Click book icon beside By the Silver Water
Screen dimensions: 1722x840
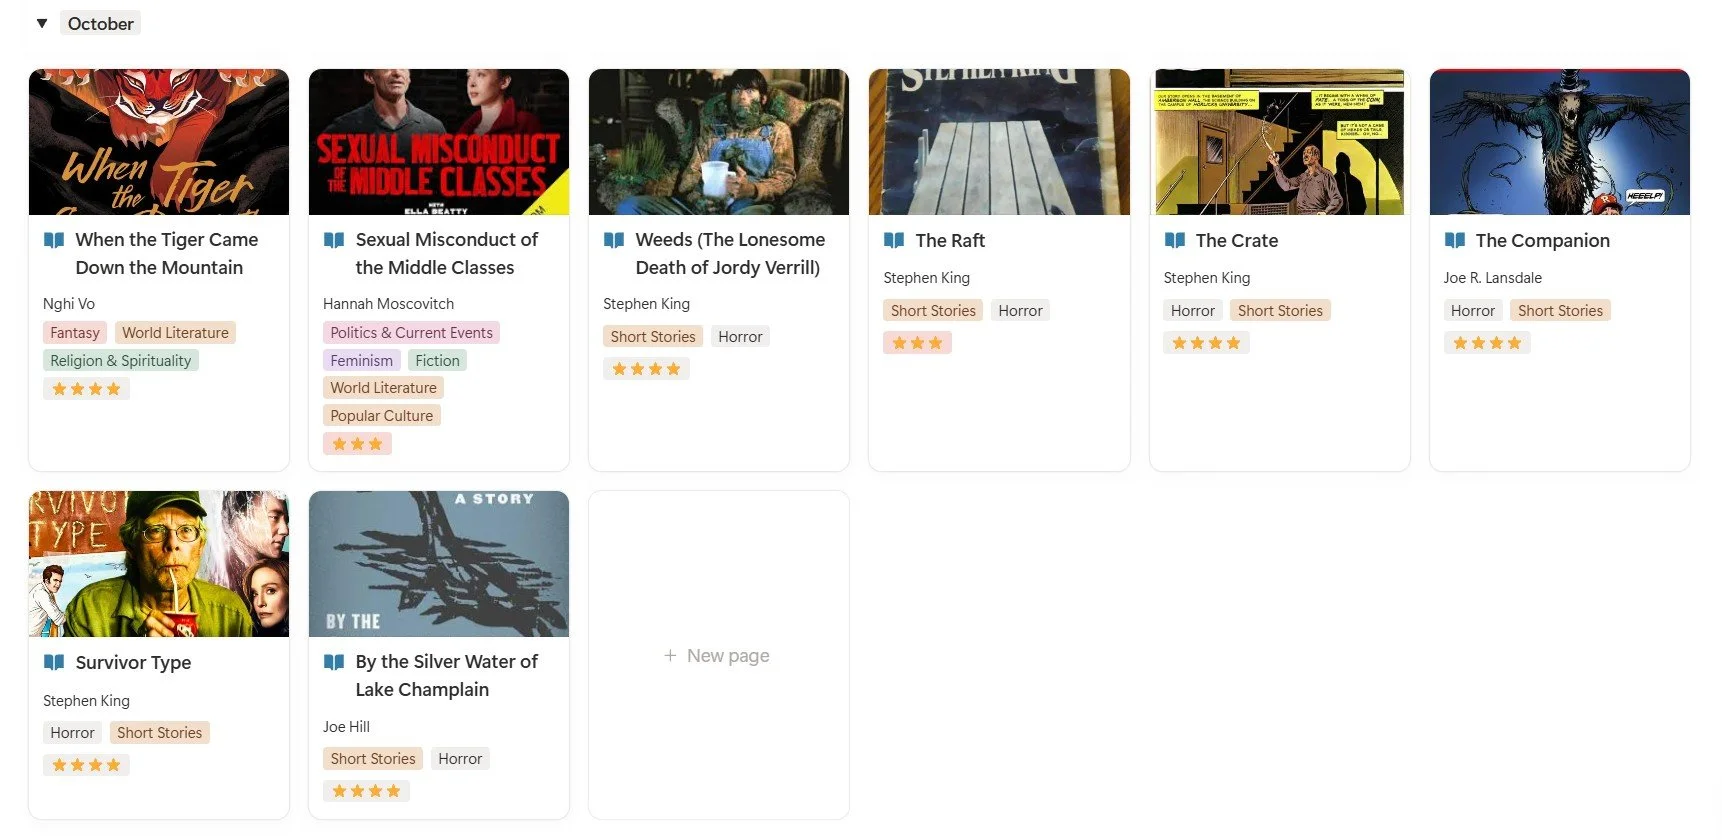[x=334, y=662]
